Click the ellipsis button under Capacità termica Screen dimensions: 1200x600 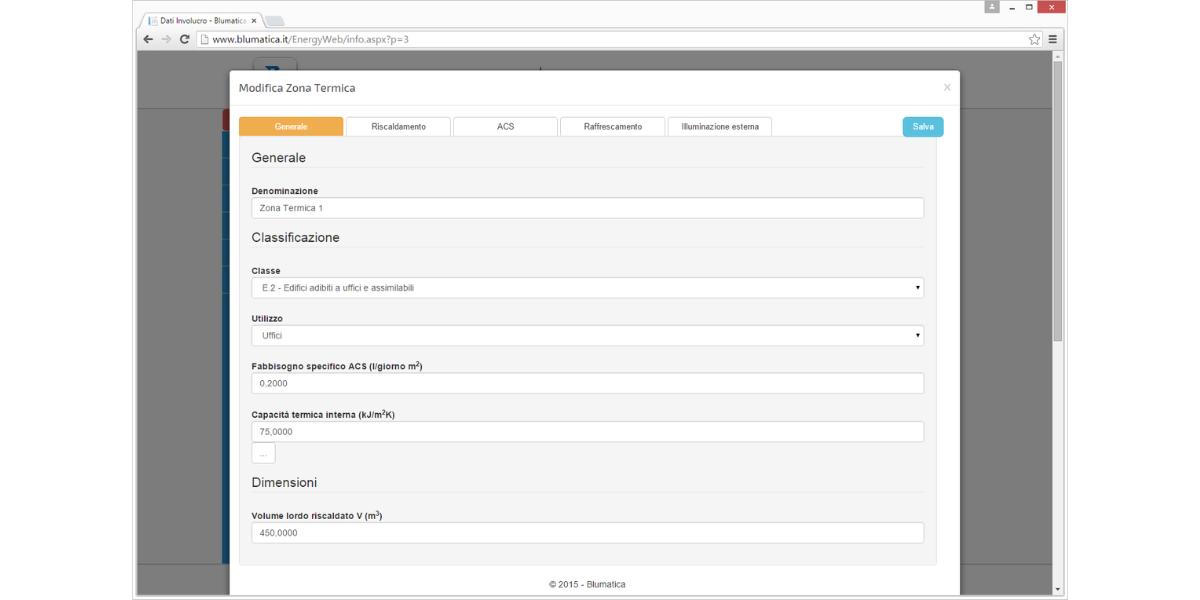[263, 453]
